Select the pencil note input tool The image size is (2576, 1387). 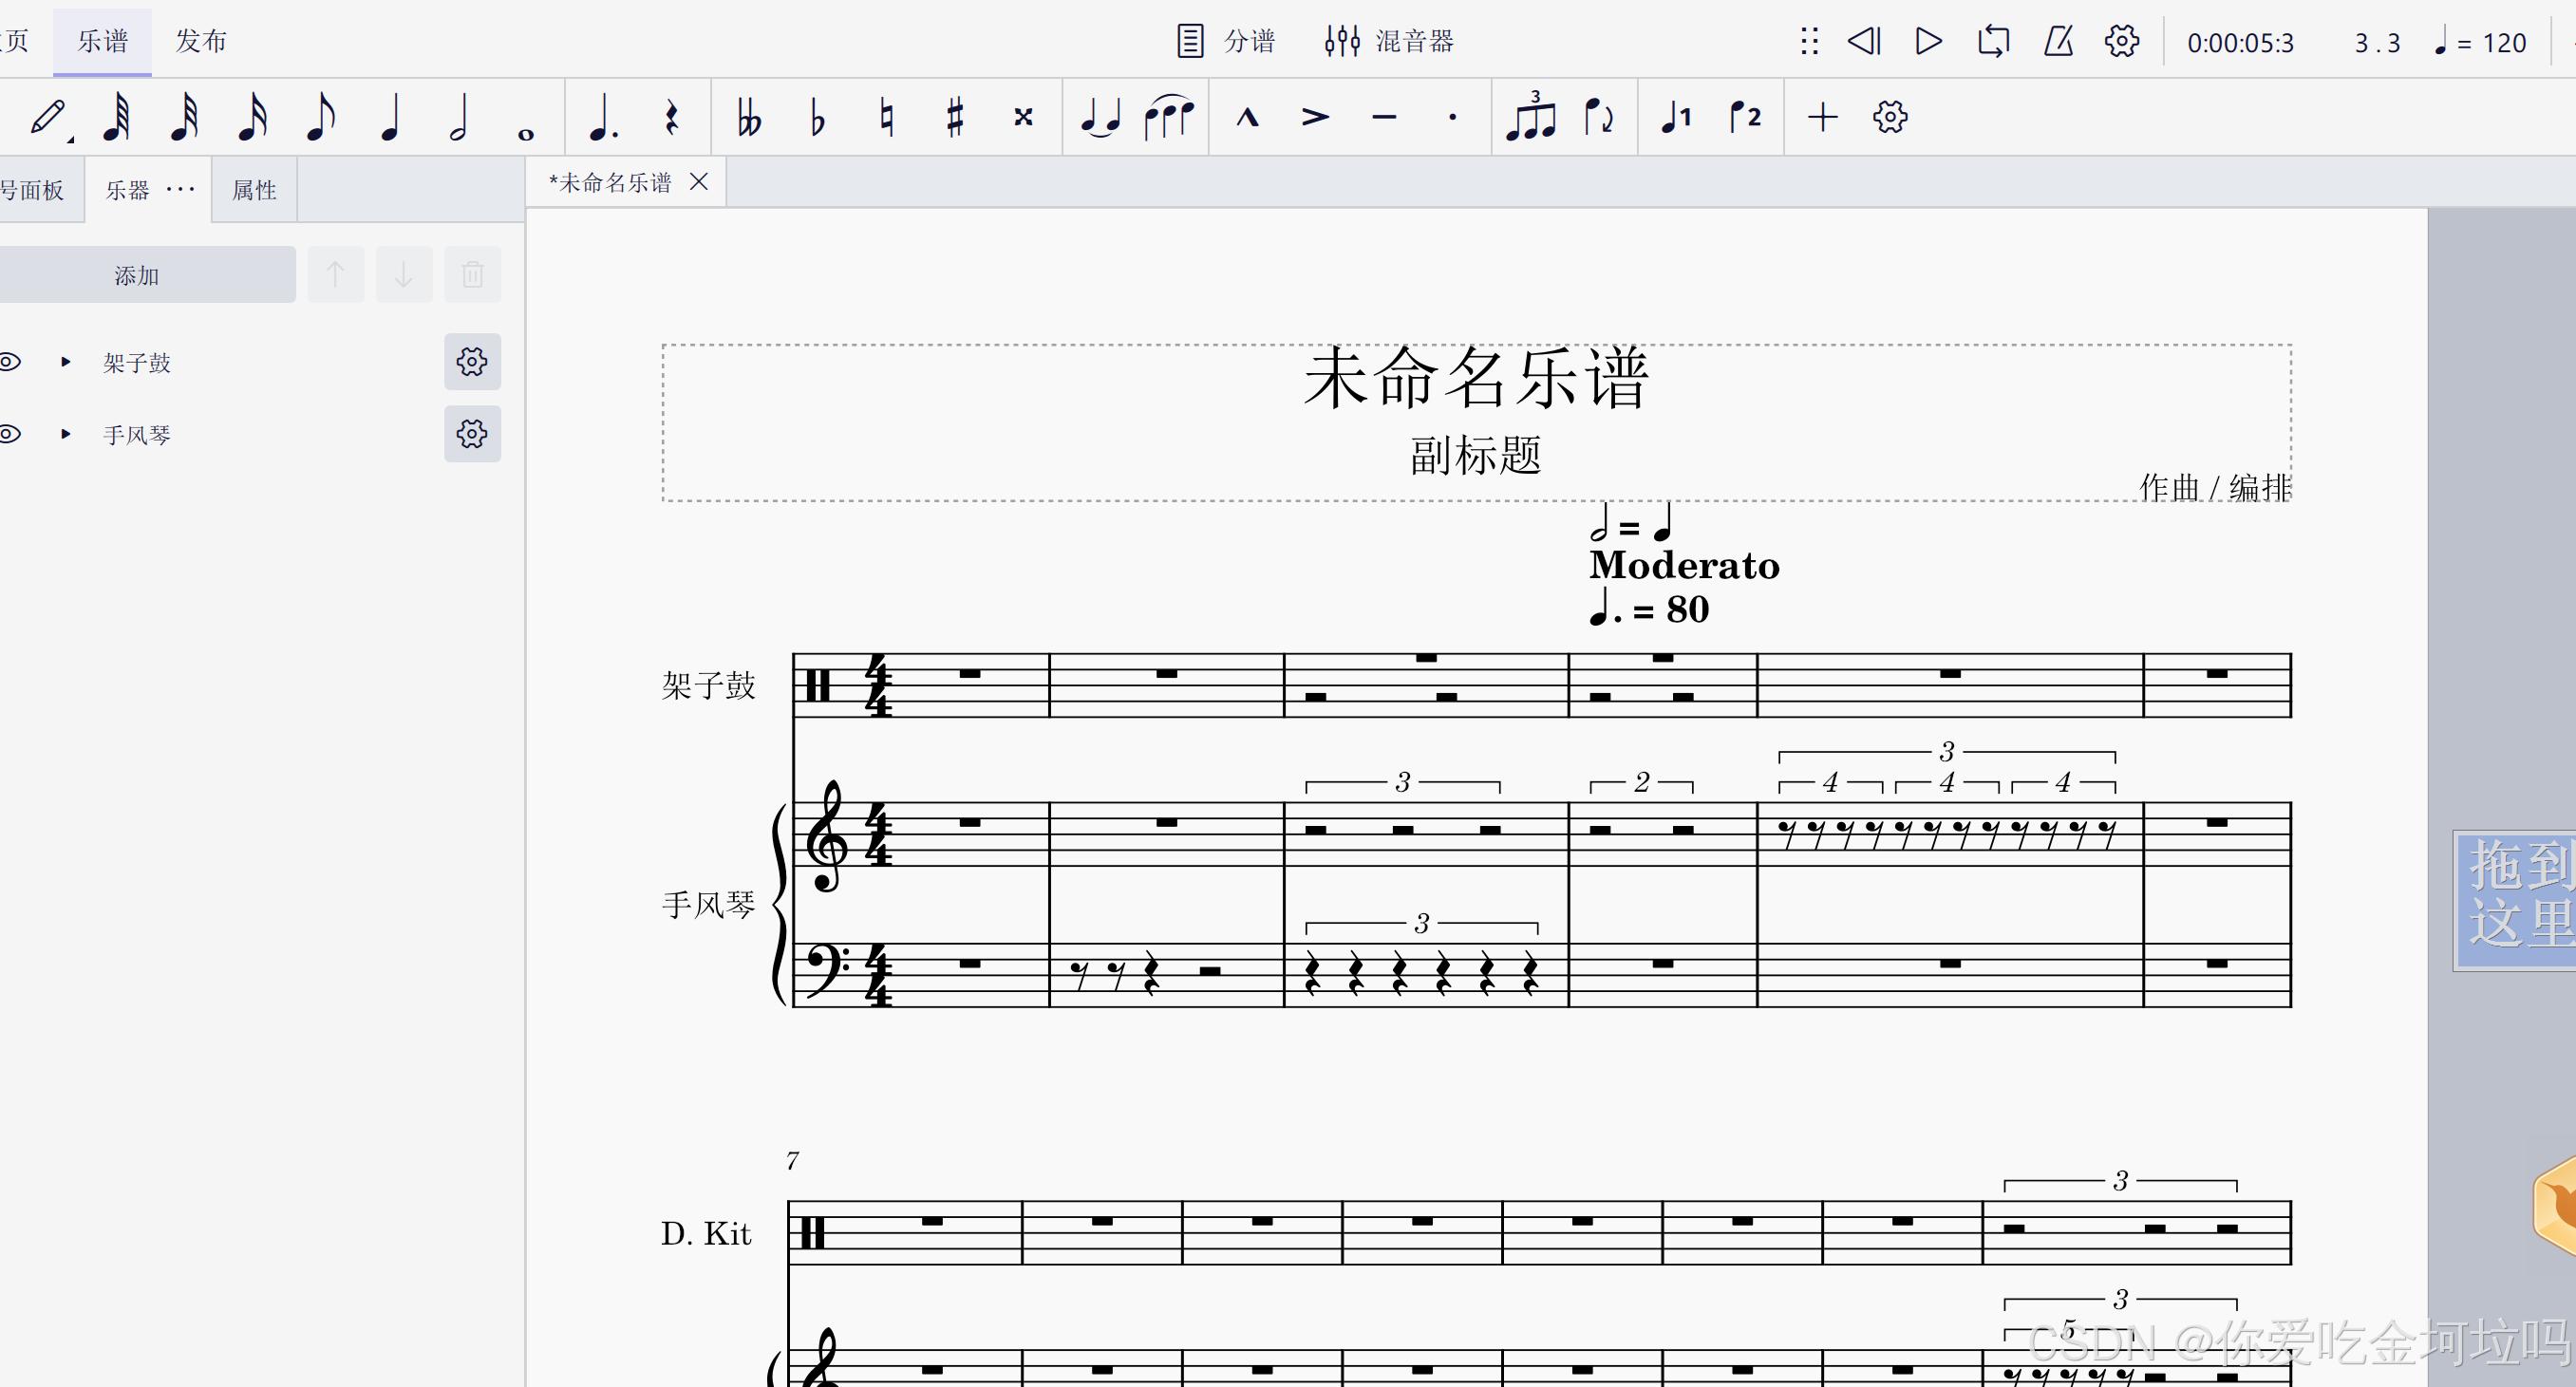46,117
